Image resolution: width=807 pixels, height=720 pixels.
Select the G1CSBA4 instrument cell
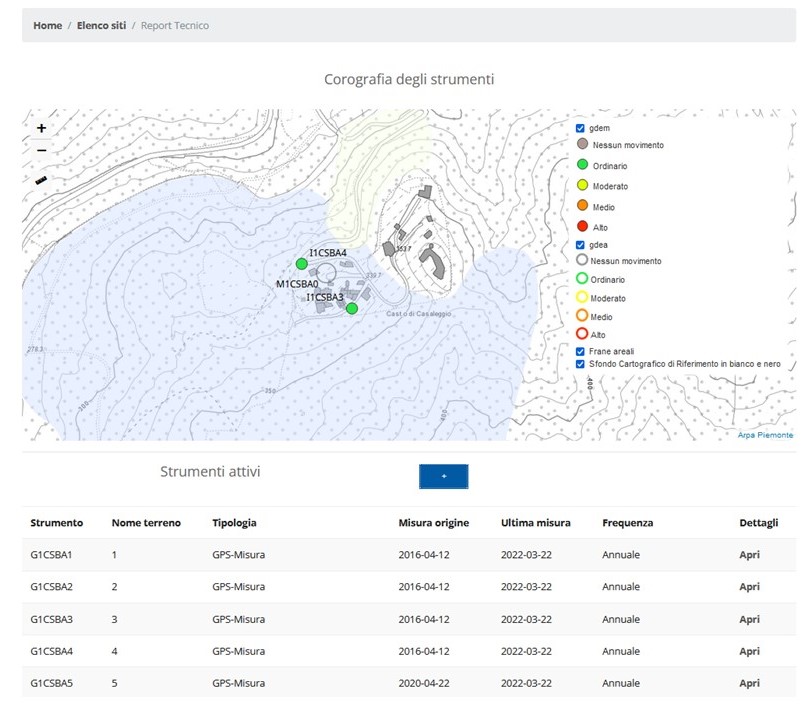pyautogui.click(x=51, y=651)
